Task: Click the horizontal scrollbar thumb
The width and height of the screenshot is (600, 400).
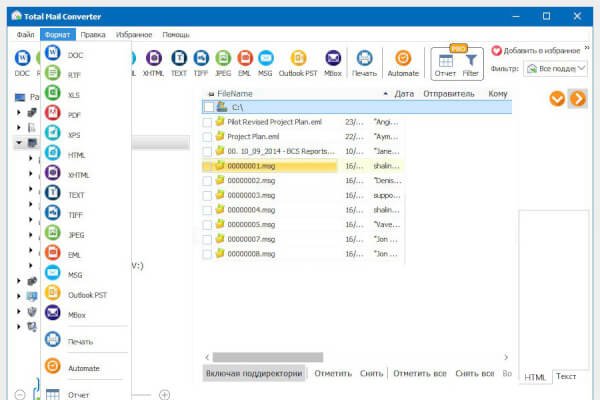Action: tap(268, 357)
